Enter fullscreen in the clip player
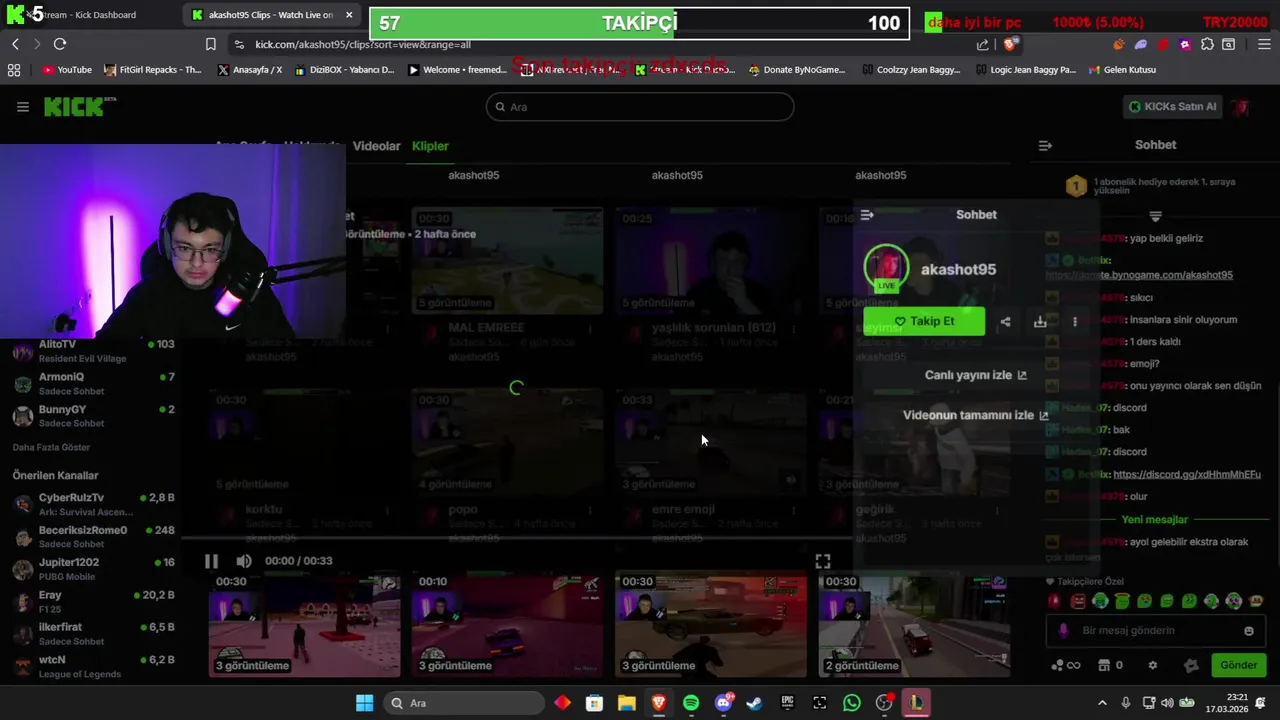Image resolution: width=1280 pixels, height=720 pixels. pos(823,561)
